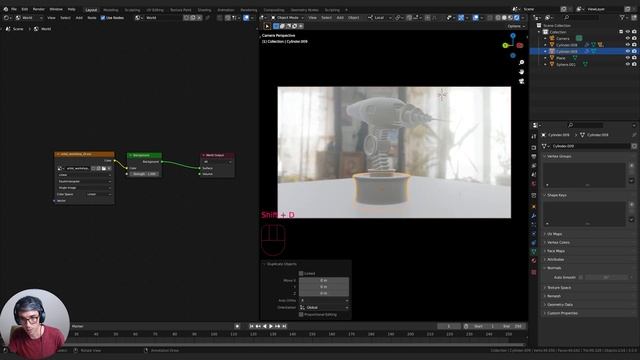Open the Render menu

pyautogui.click(x=39, y=9)
